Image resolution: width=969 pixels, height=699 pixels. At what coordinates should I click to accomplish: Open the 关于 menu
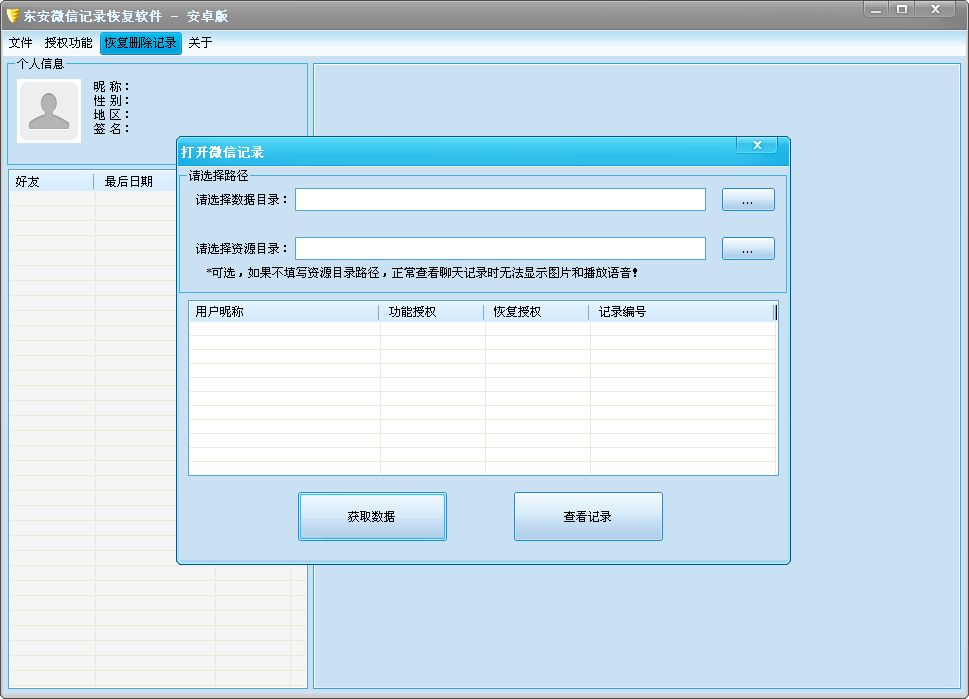(x=200, y=43)
